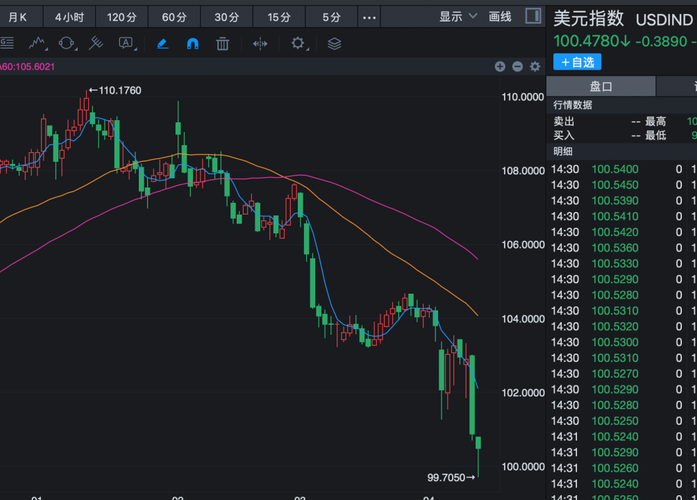This screenshot has width=697, height=500.
Task: Select the pitchfork line tool
Action: [96, 43]
